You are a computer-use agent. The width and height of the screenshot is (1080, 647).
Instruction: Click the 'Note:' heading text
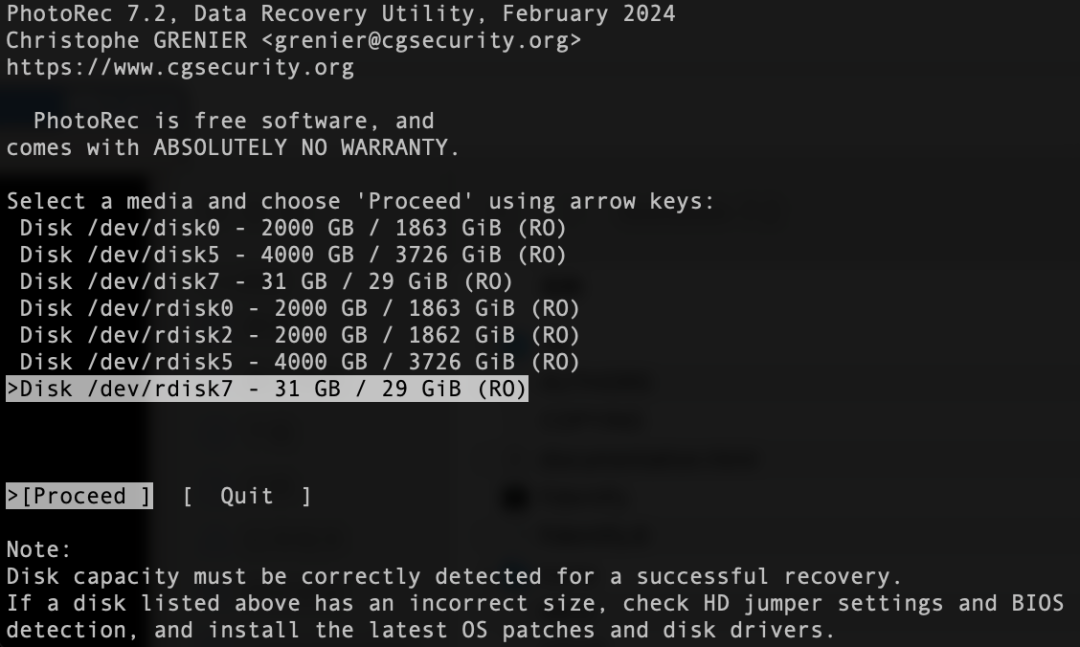tap(40, 550)
